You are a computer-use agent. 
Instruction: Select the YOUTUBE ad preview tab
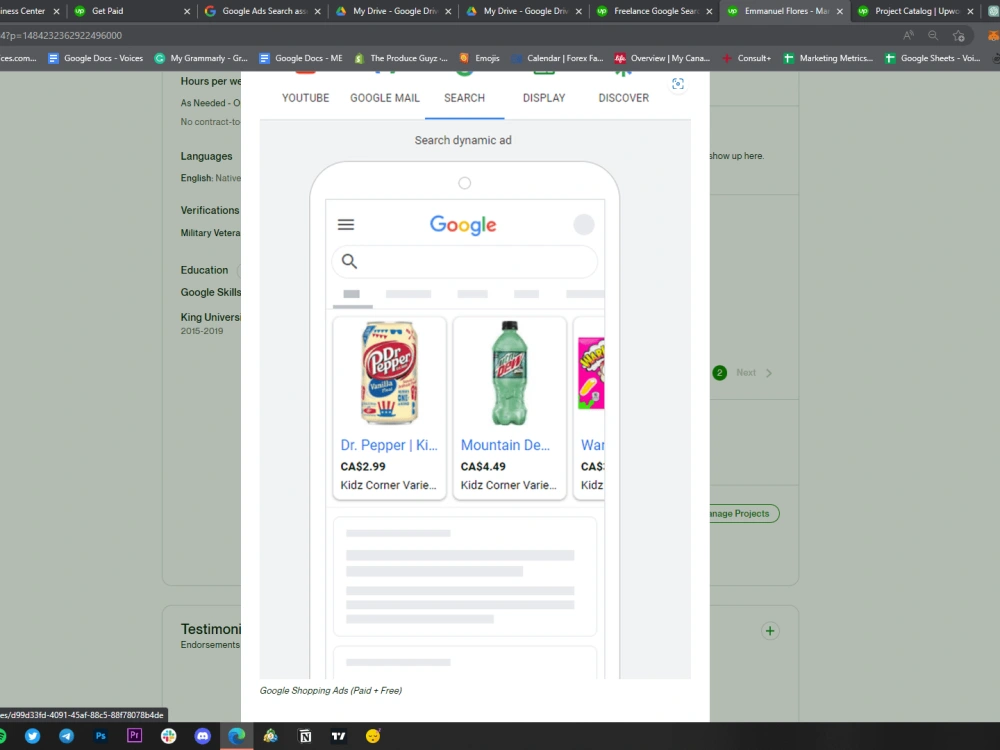point(305,98)
